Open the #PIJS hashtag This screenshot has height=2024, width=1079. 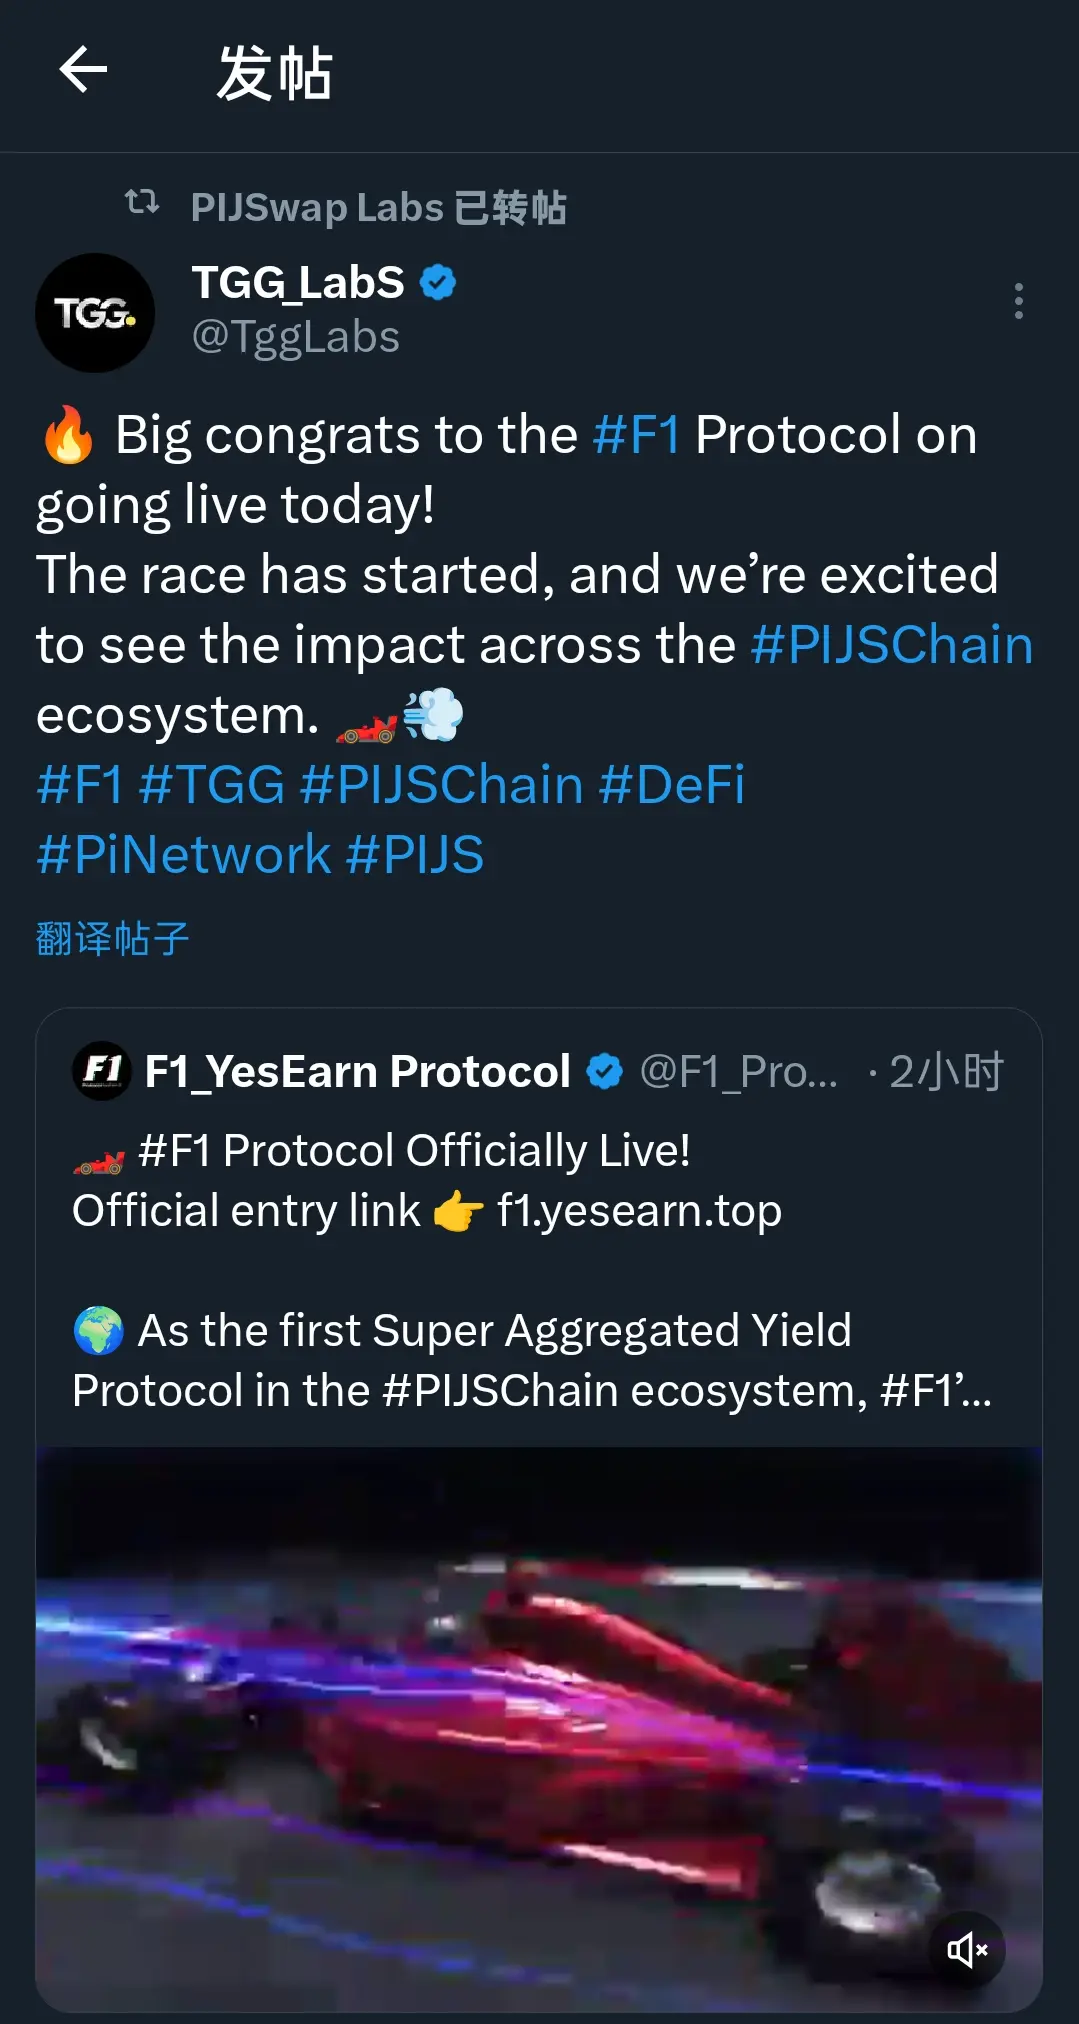click(415, 855)
